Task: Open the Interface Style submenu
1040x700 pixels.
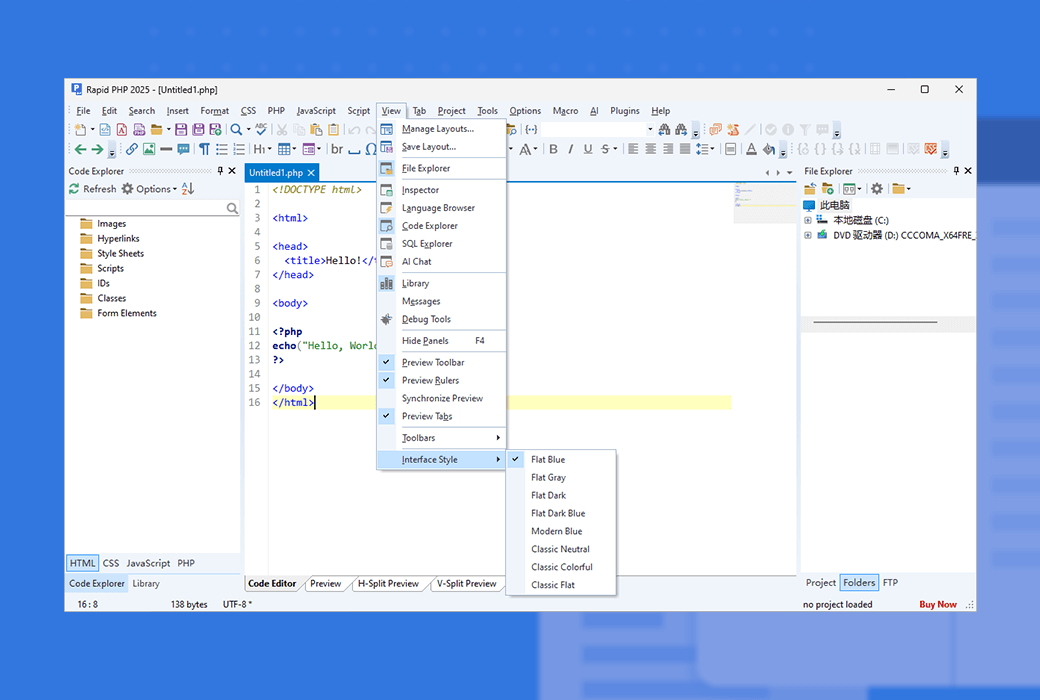Action: tap(441, 459)
